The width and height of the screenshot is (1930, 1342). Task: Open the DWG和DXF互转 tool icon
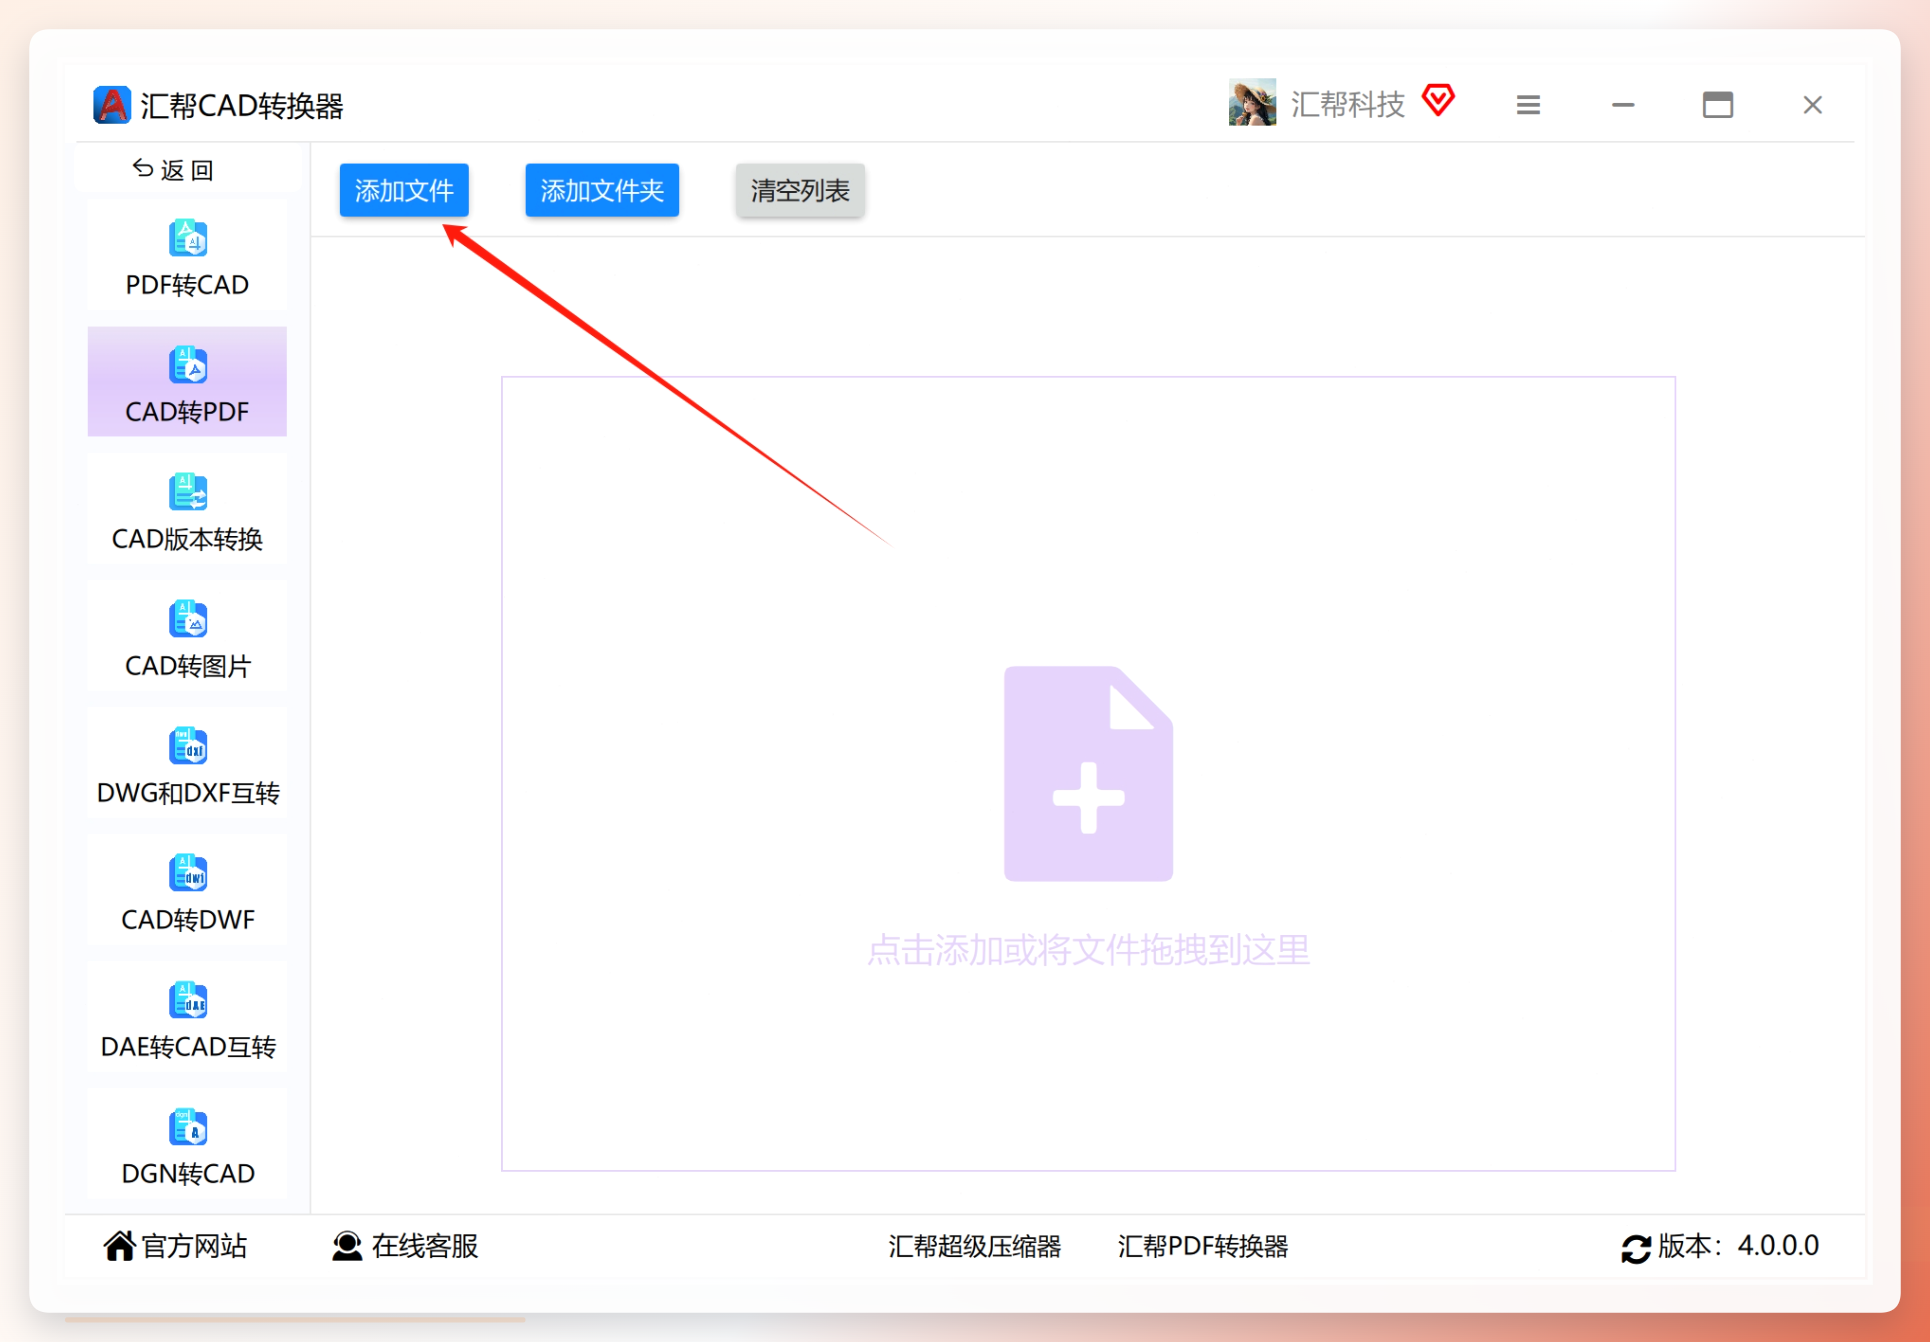pyautogui.click(x=188, y=746)
